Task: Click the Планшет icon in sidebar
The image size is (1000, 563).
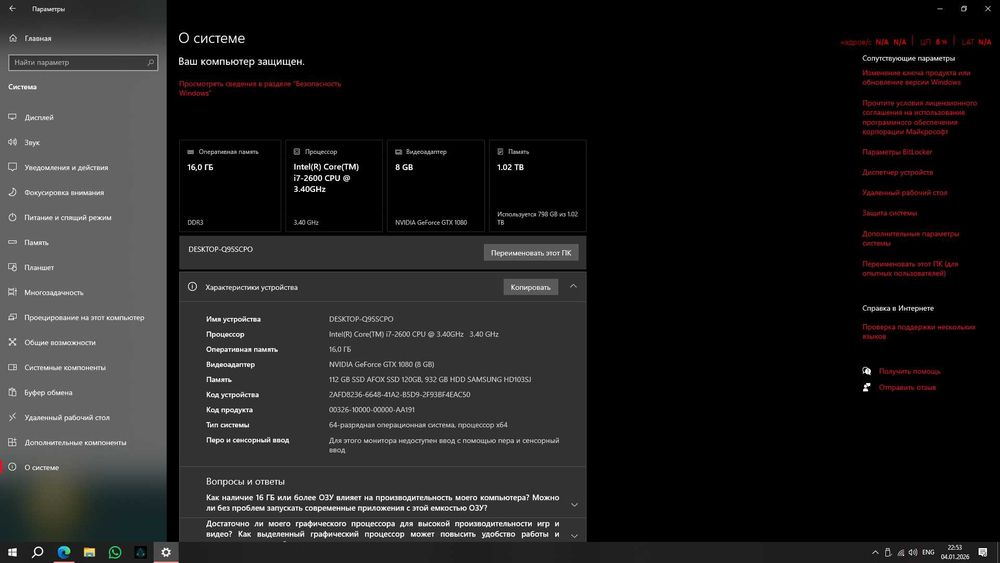Action: click(12, 267)
